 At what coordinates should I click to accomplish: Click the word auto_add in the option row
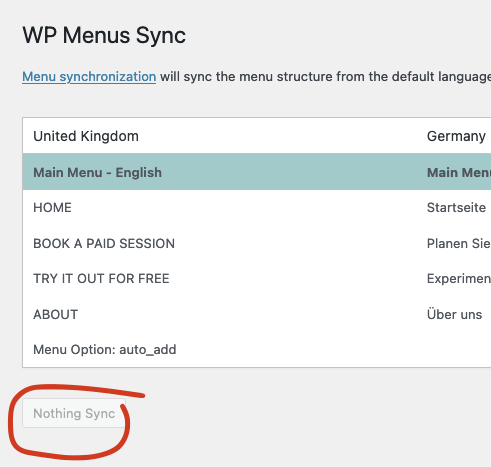click(148, 350)
